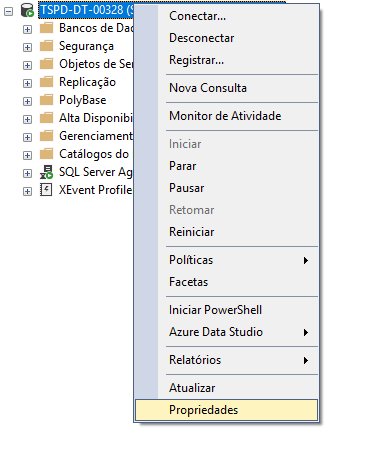Screen dimensions: 390x449
Task: Select the Gerenciamento tree label
Action: tap(96, 136)
